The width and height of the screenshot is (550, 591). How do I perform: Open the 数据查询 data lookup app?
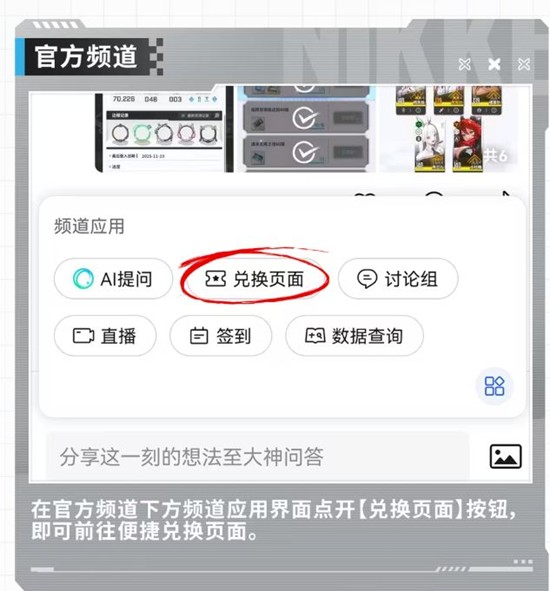pyautogui.click(x=354, y=335)
